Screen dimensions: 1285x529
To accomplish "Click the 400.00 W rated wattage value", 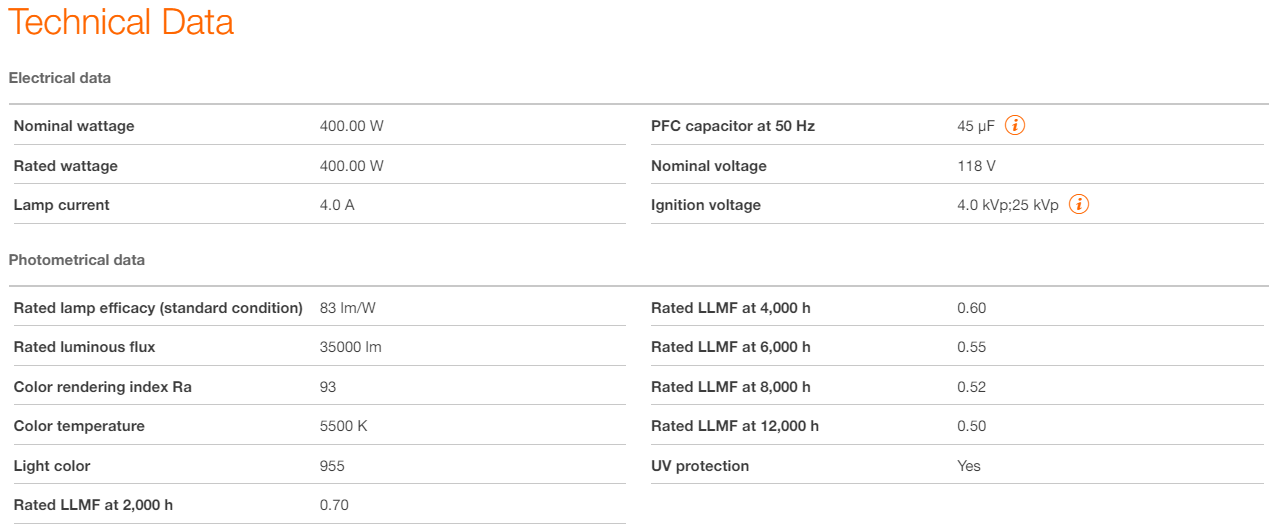I will point(352,166).
